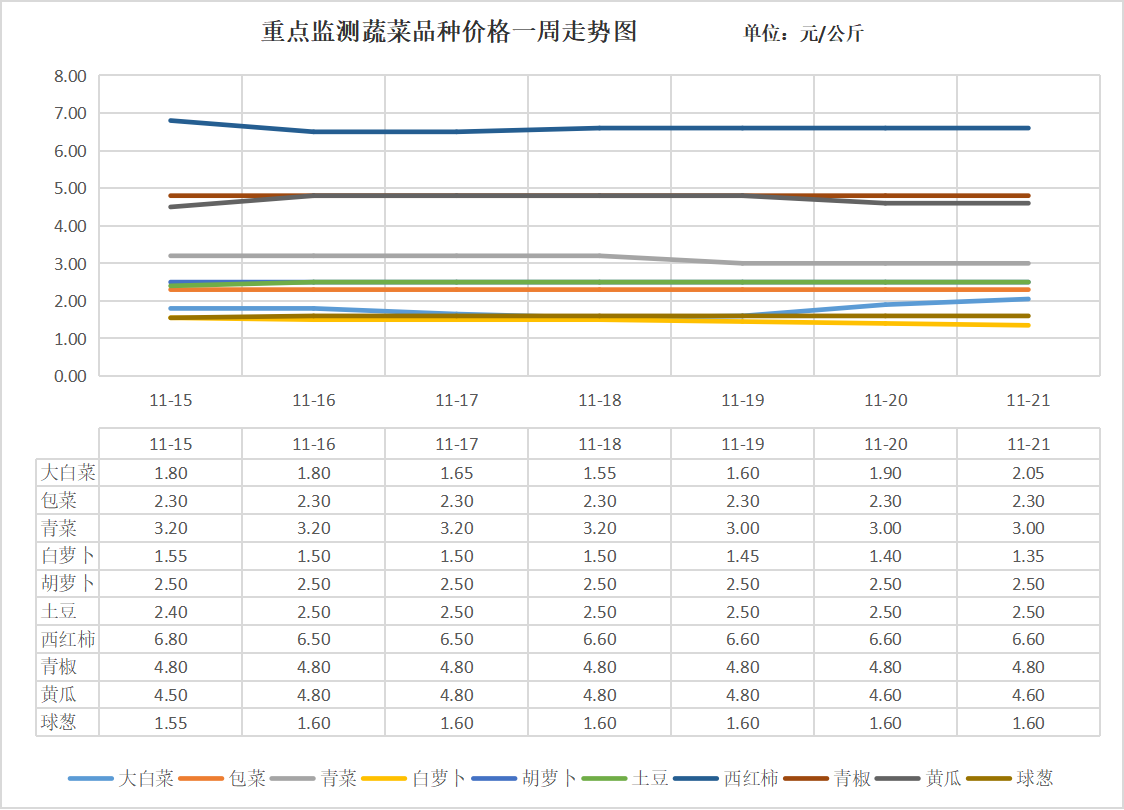
Task: Select the 西红柿 legend entry
Action: 750,778
